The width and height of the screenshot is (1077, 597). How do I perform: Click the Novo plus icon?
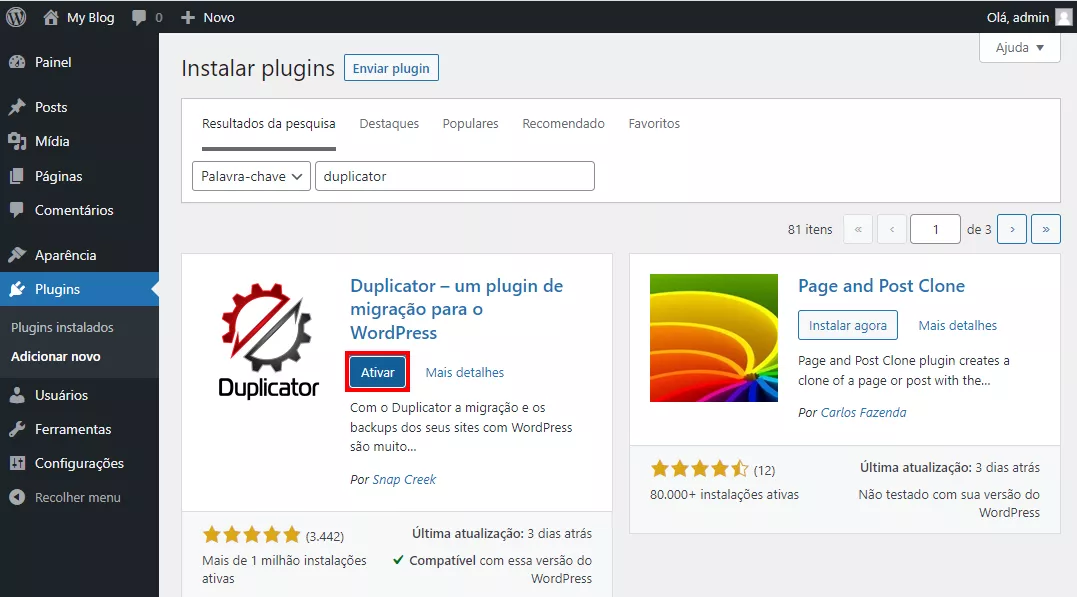tap(188, 17)
